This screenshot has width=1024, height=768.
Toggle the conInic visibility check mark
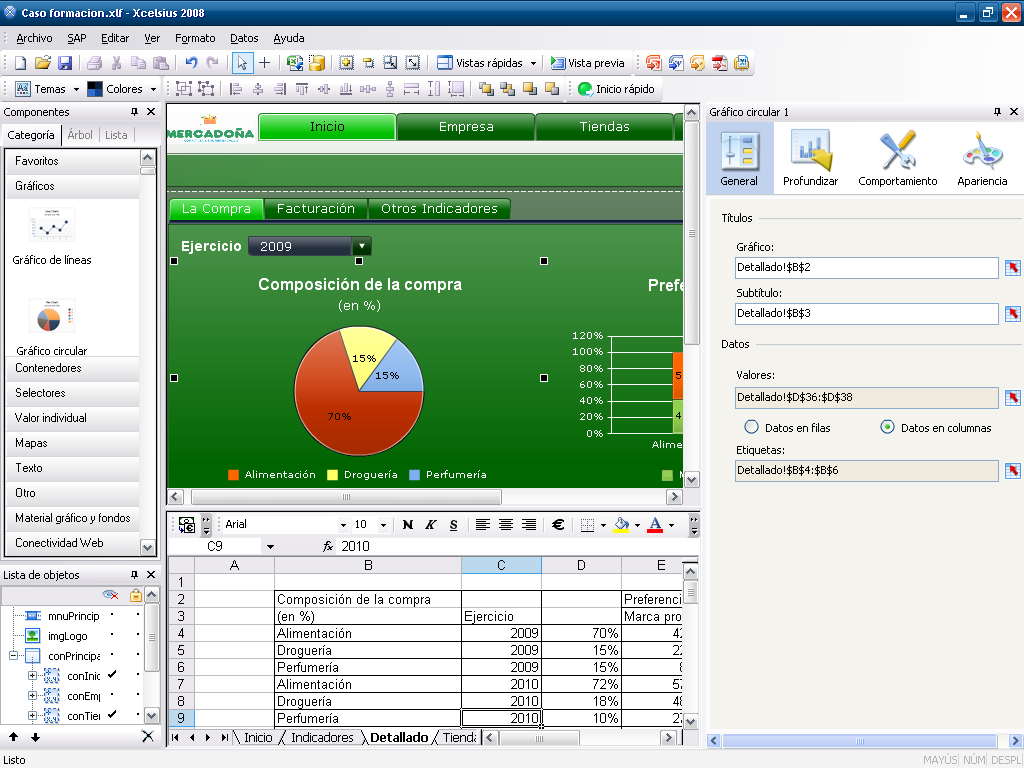tap(112, 676)
